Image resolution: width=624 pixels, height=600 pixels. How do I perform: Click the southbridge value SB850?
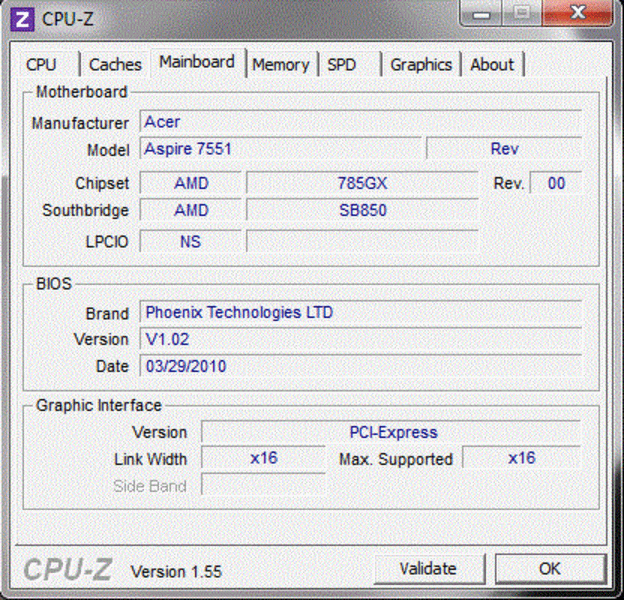coord(362,210)
